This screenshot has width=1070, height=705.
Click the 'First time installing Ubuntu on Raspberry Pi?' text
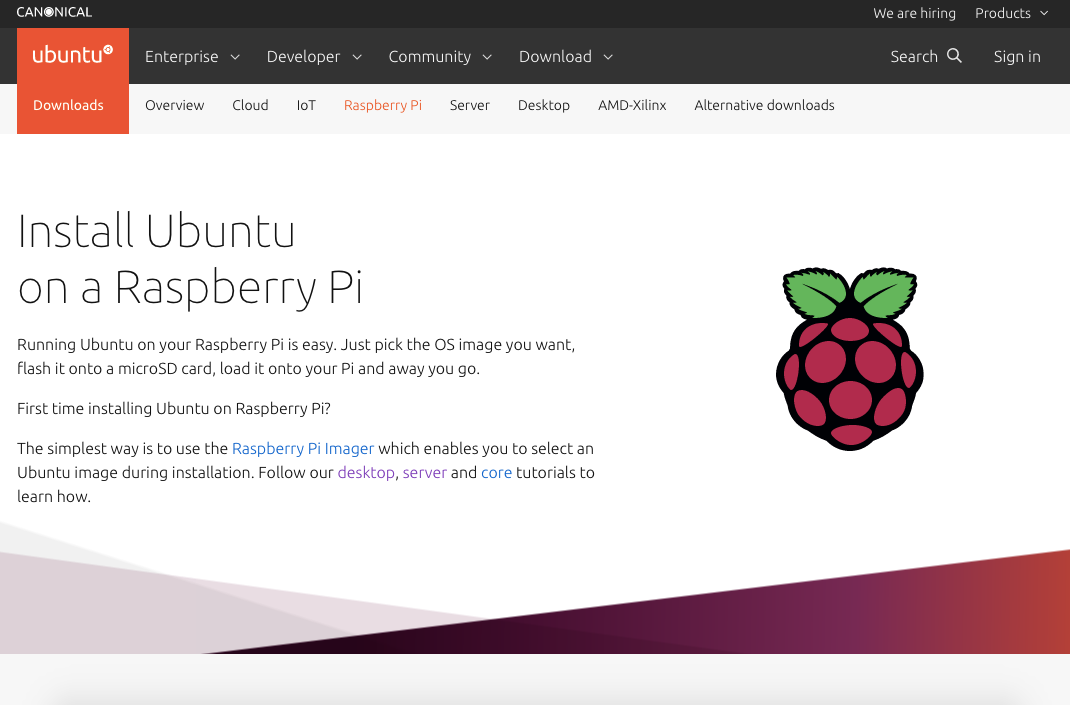tap(174, 408)
